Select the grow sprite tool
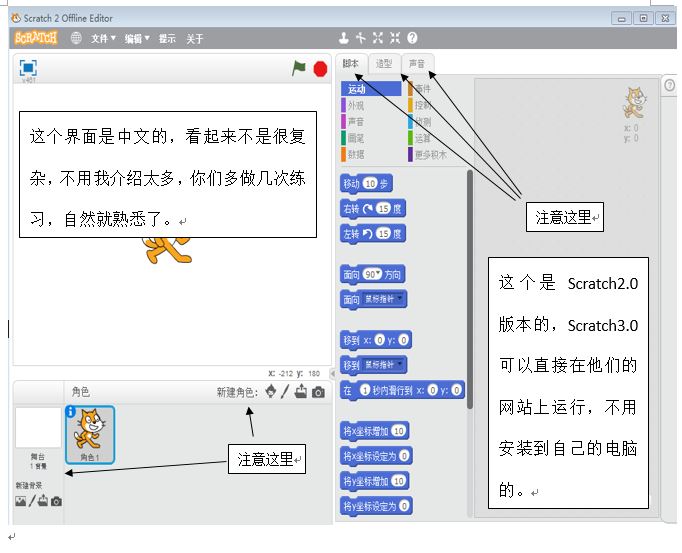This screenshot has width=682, height=553. coord(378,38)
